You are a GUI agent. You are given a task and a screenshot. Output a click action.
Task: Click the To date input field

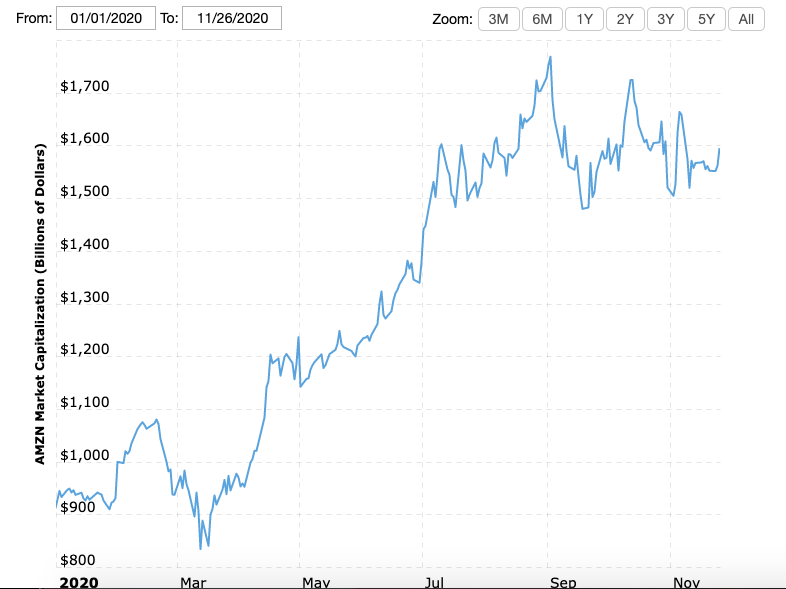[x=232, y=18]
